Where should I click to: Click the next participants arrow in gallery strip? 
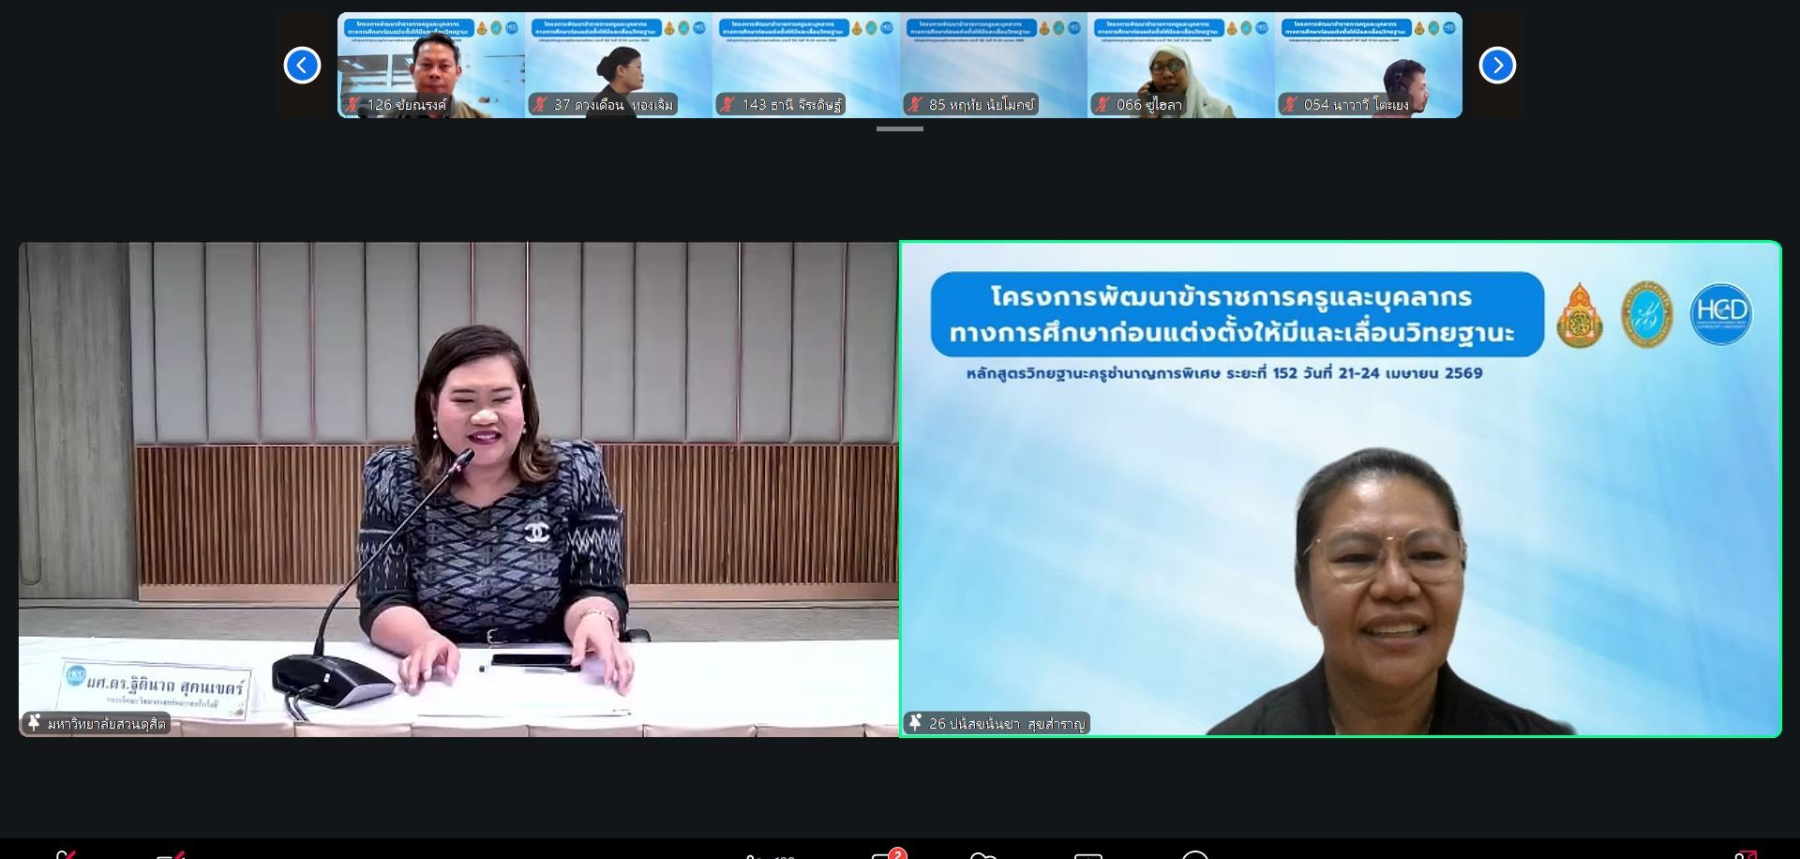[x=1497, y=65]
